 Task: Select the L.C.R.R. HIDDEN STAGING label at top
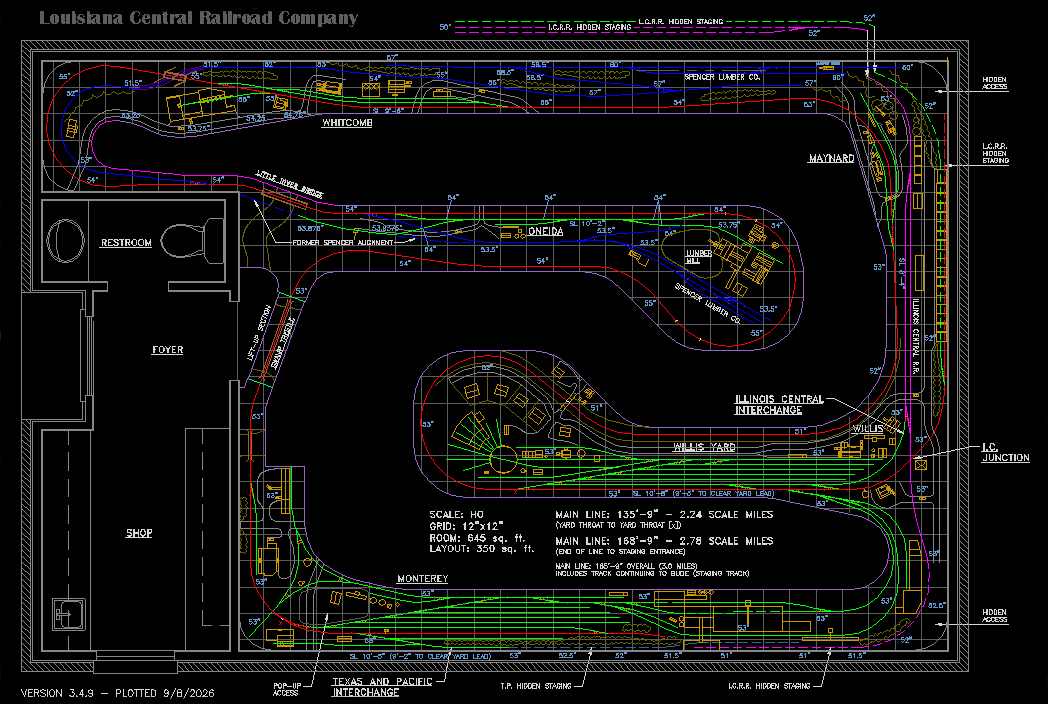click(680, 21)
